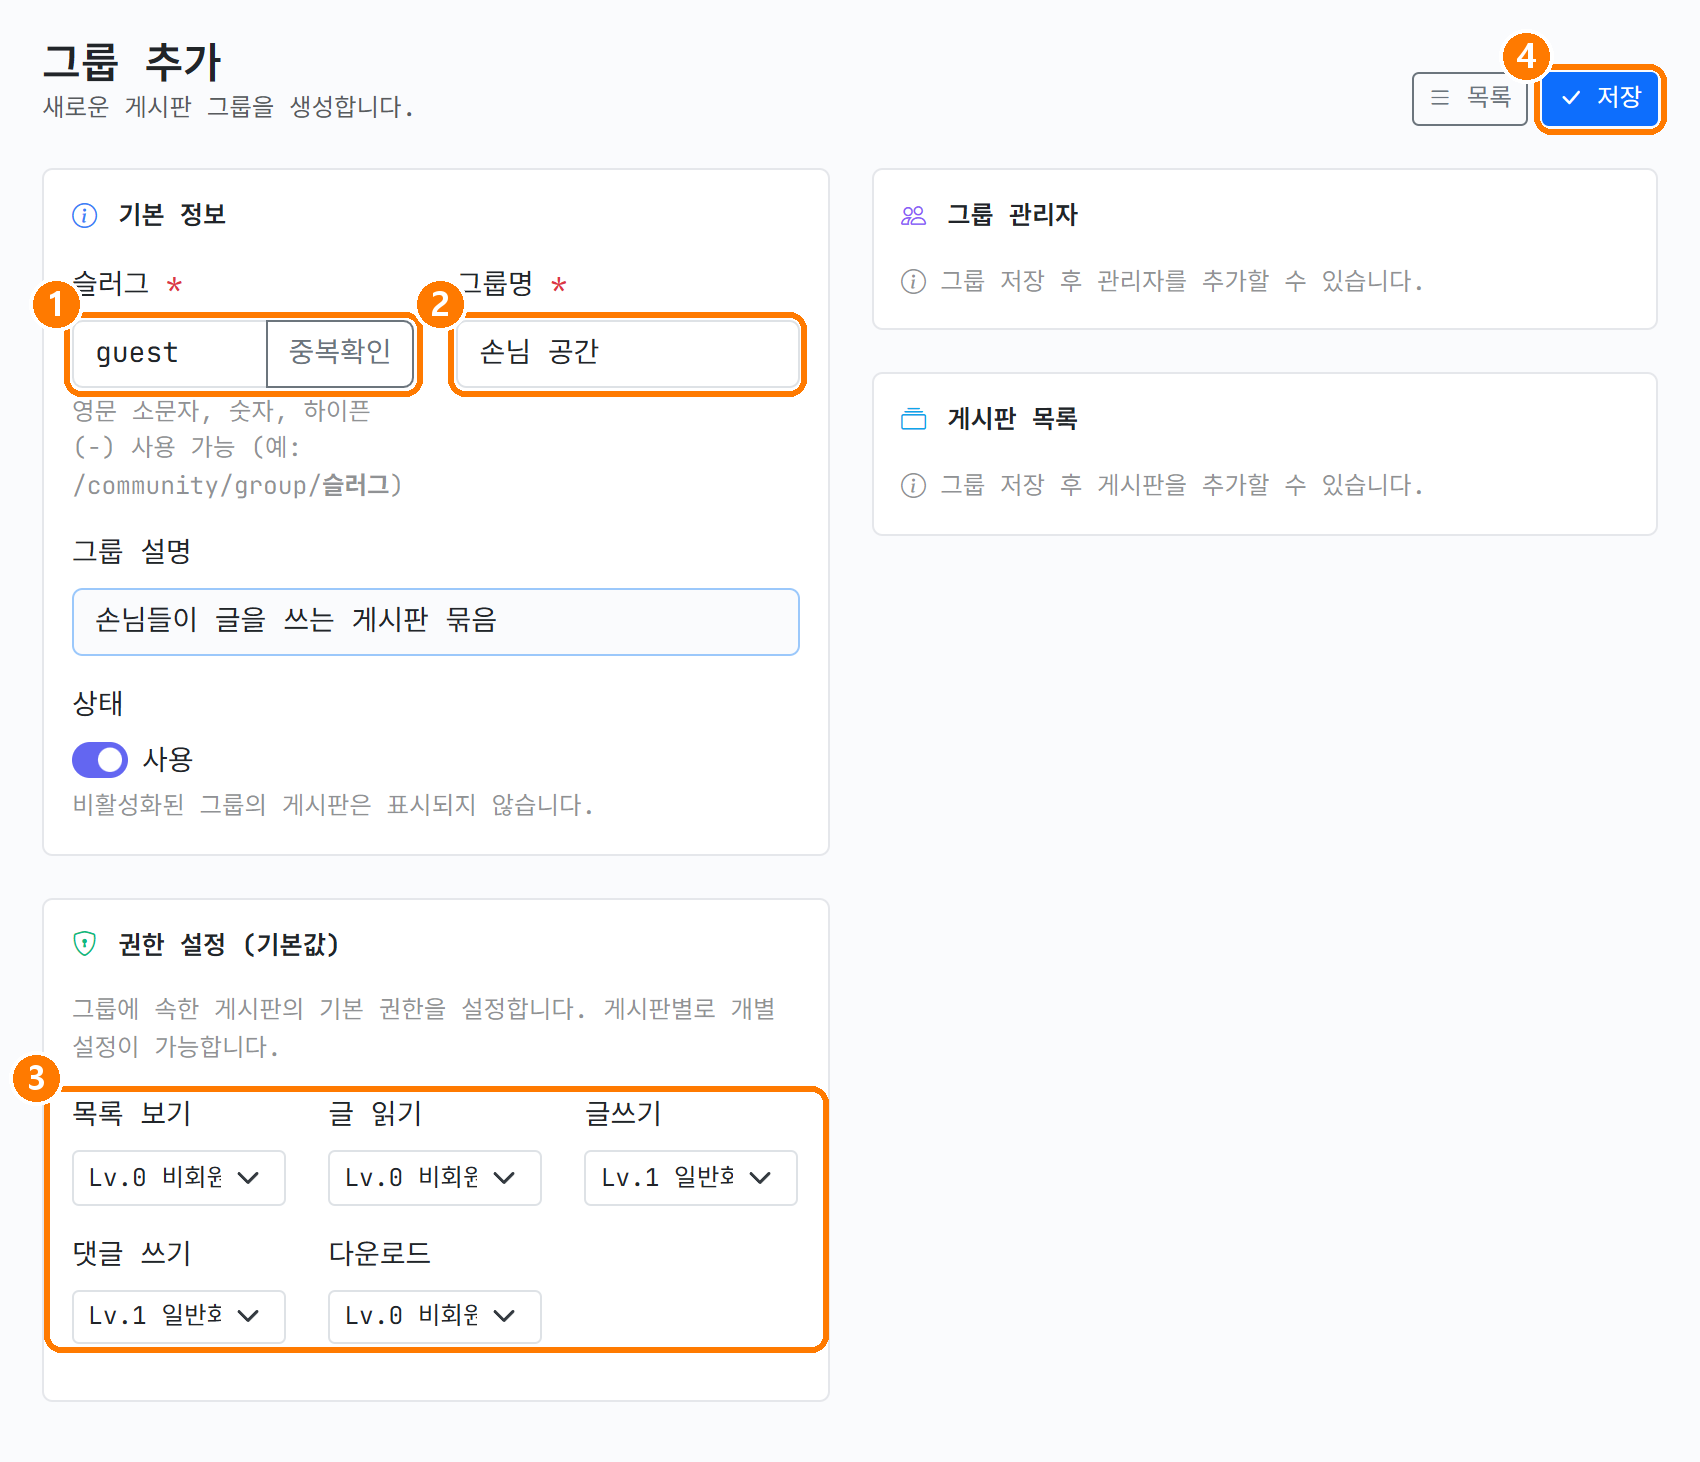Click the 저장 save button
Screen dimensions: 1700x1462
[1600, 98]
